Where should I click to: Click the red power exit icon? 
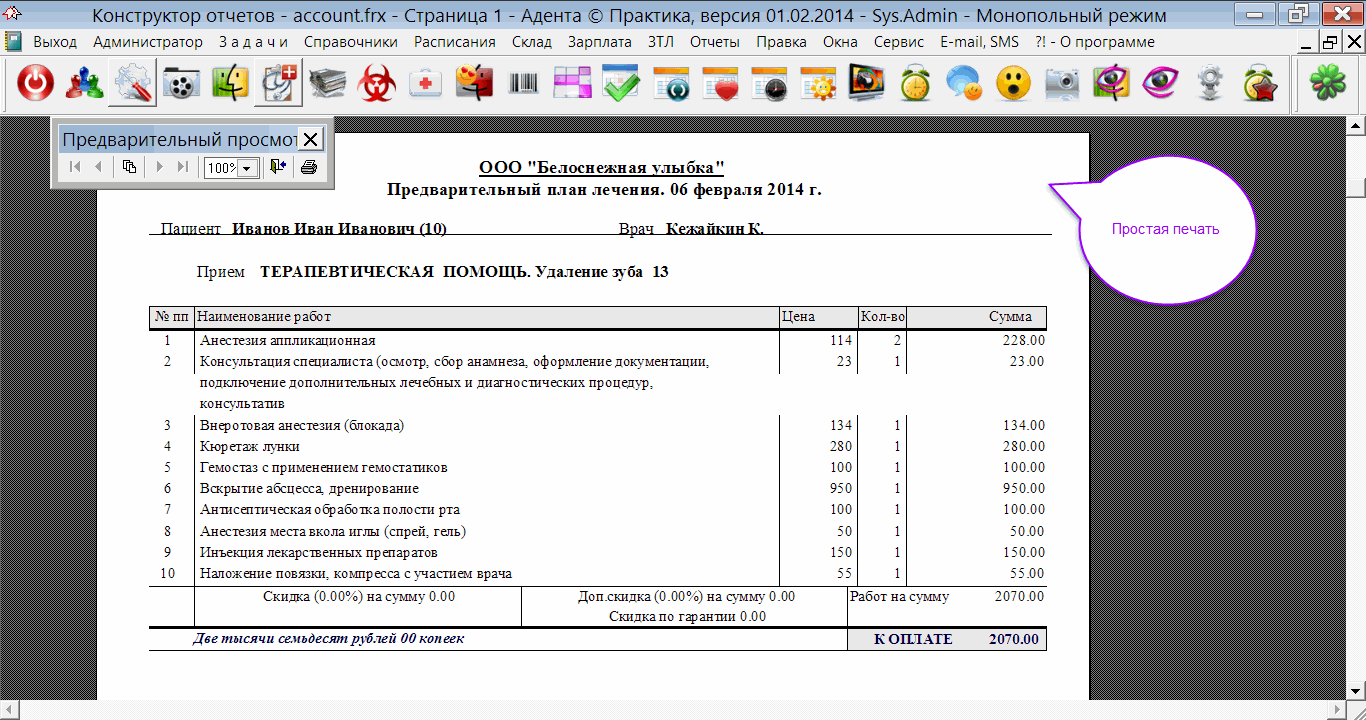(x=36, y=85)
